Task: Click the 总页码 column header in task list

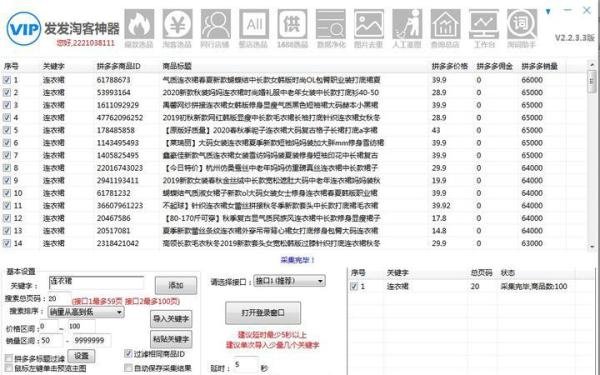Action: [x=481, y=273]
